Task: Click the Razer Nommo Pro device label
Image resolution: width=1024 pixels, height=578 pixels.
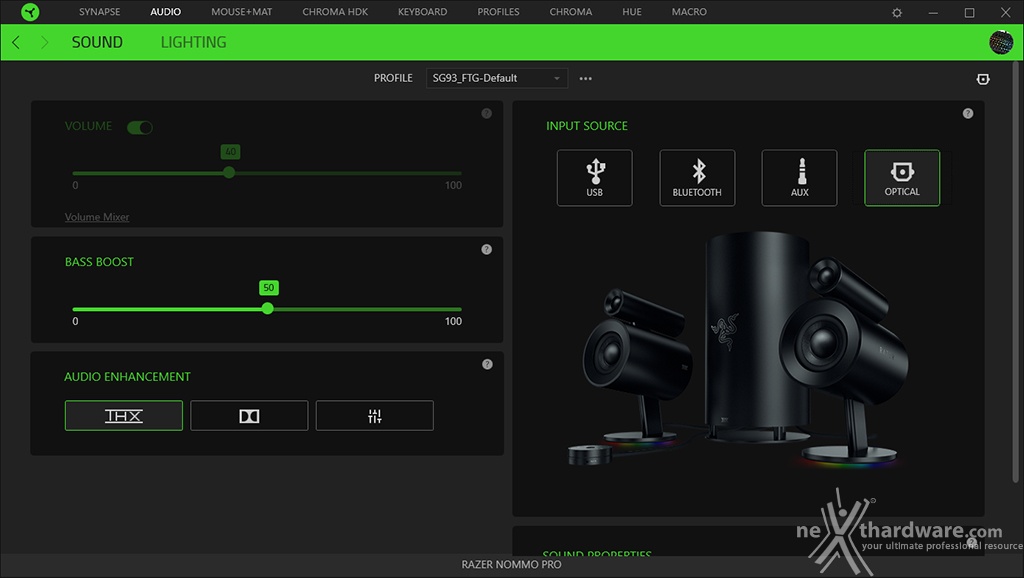Action: (511, 564)
